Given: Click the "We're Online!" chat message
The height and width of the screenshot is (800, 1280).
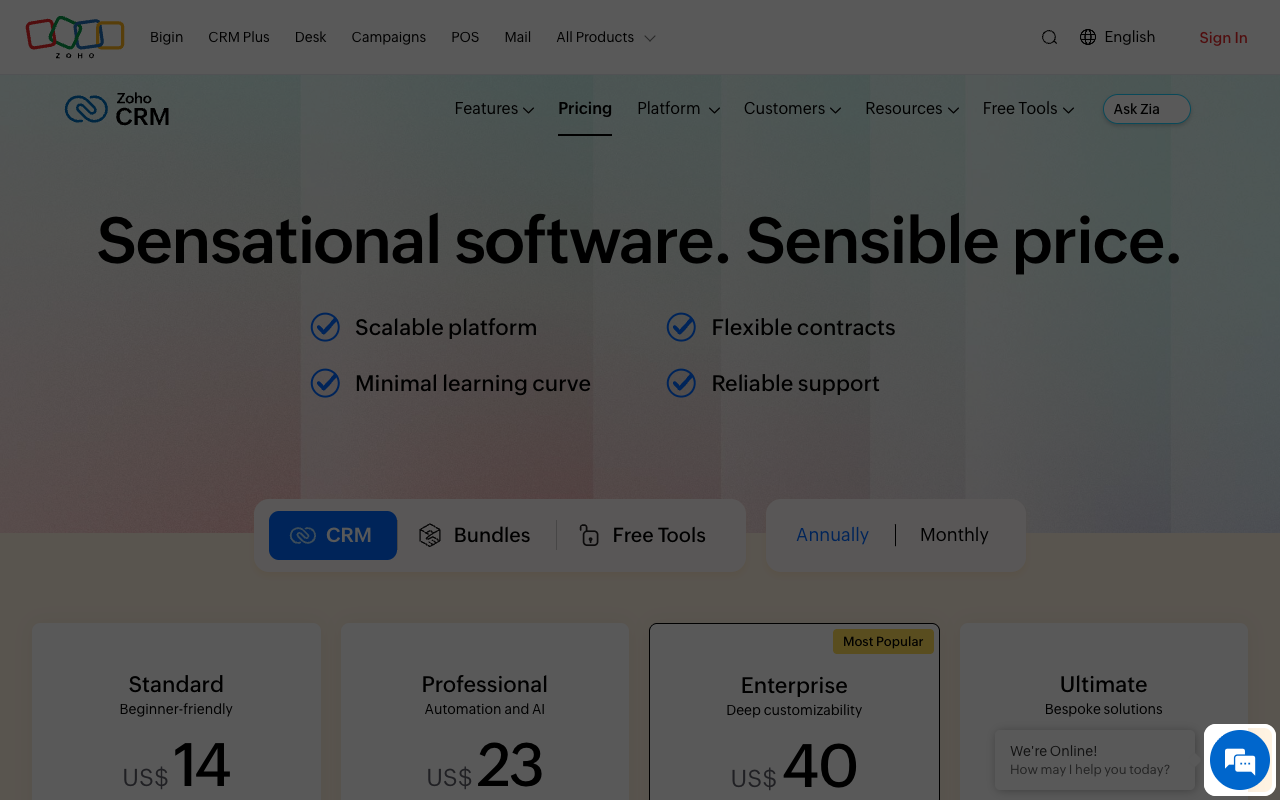Looking at the screenshot, I should coord(1053,751).
